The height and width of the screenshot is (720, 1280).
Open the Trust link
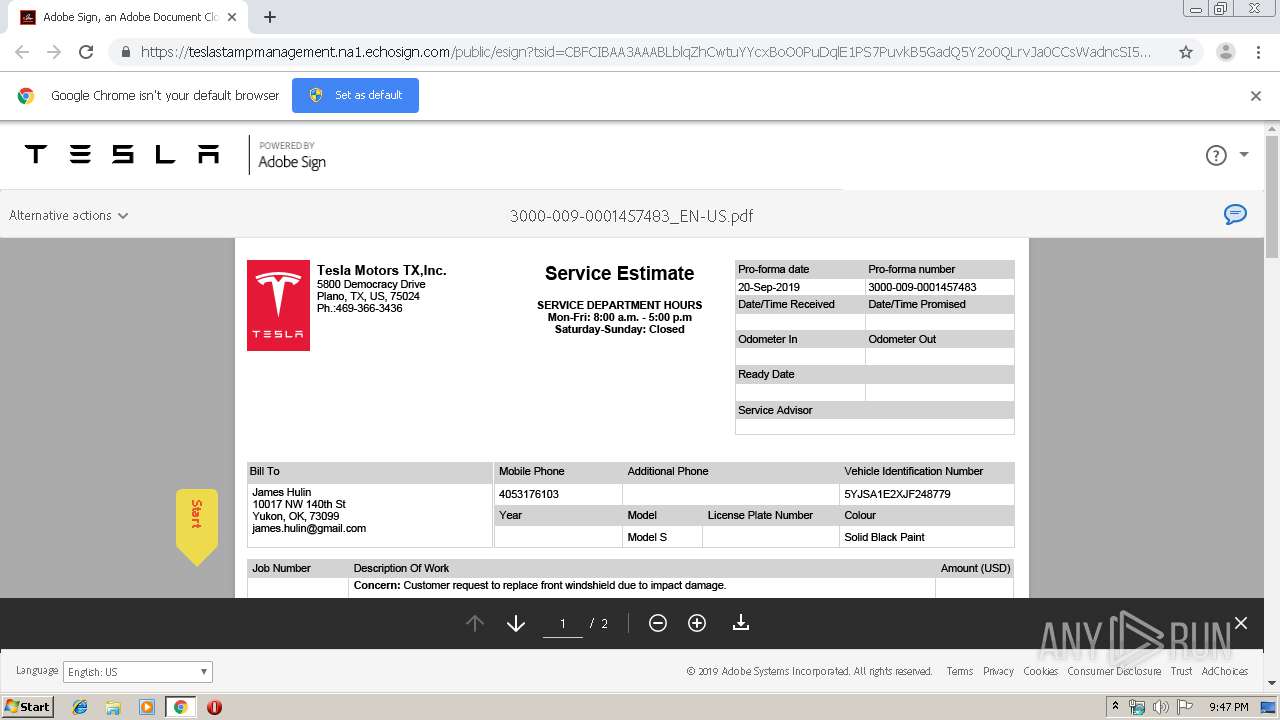pyautogui.click(x=1181, y=671)
